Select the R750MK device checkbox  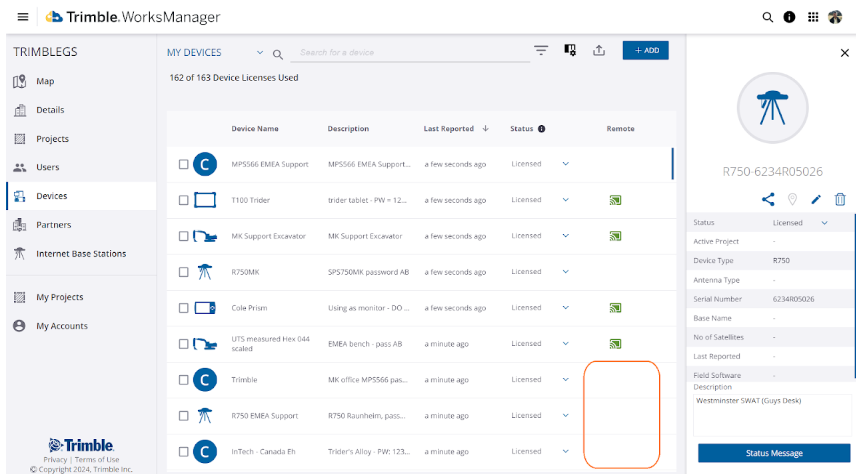(x=183, y=272)
